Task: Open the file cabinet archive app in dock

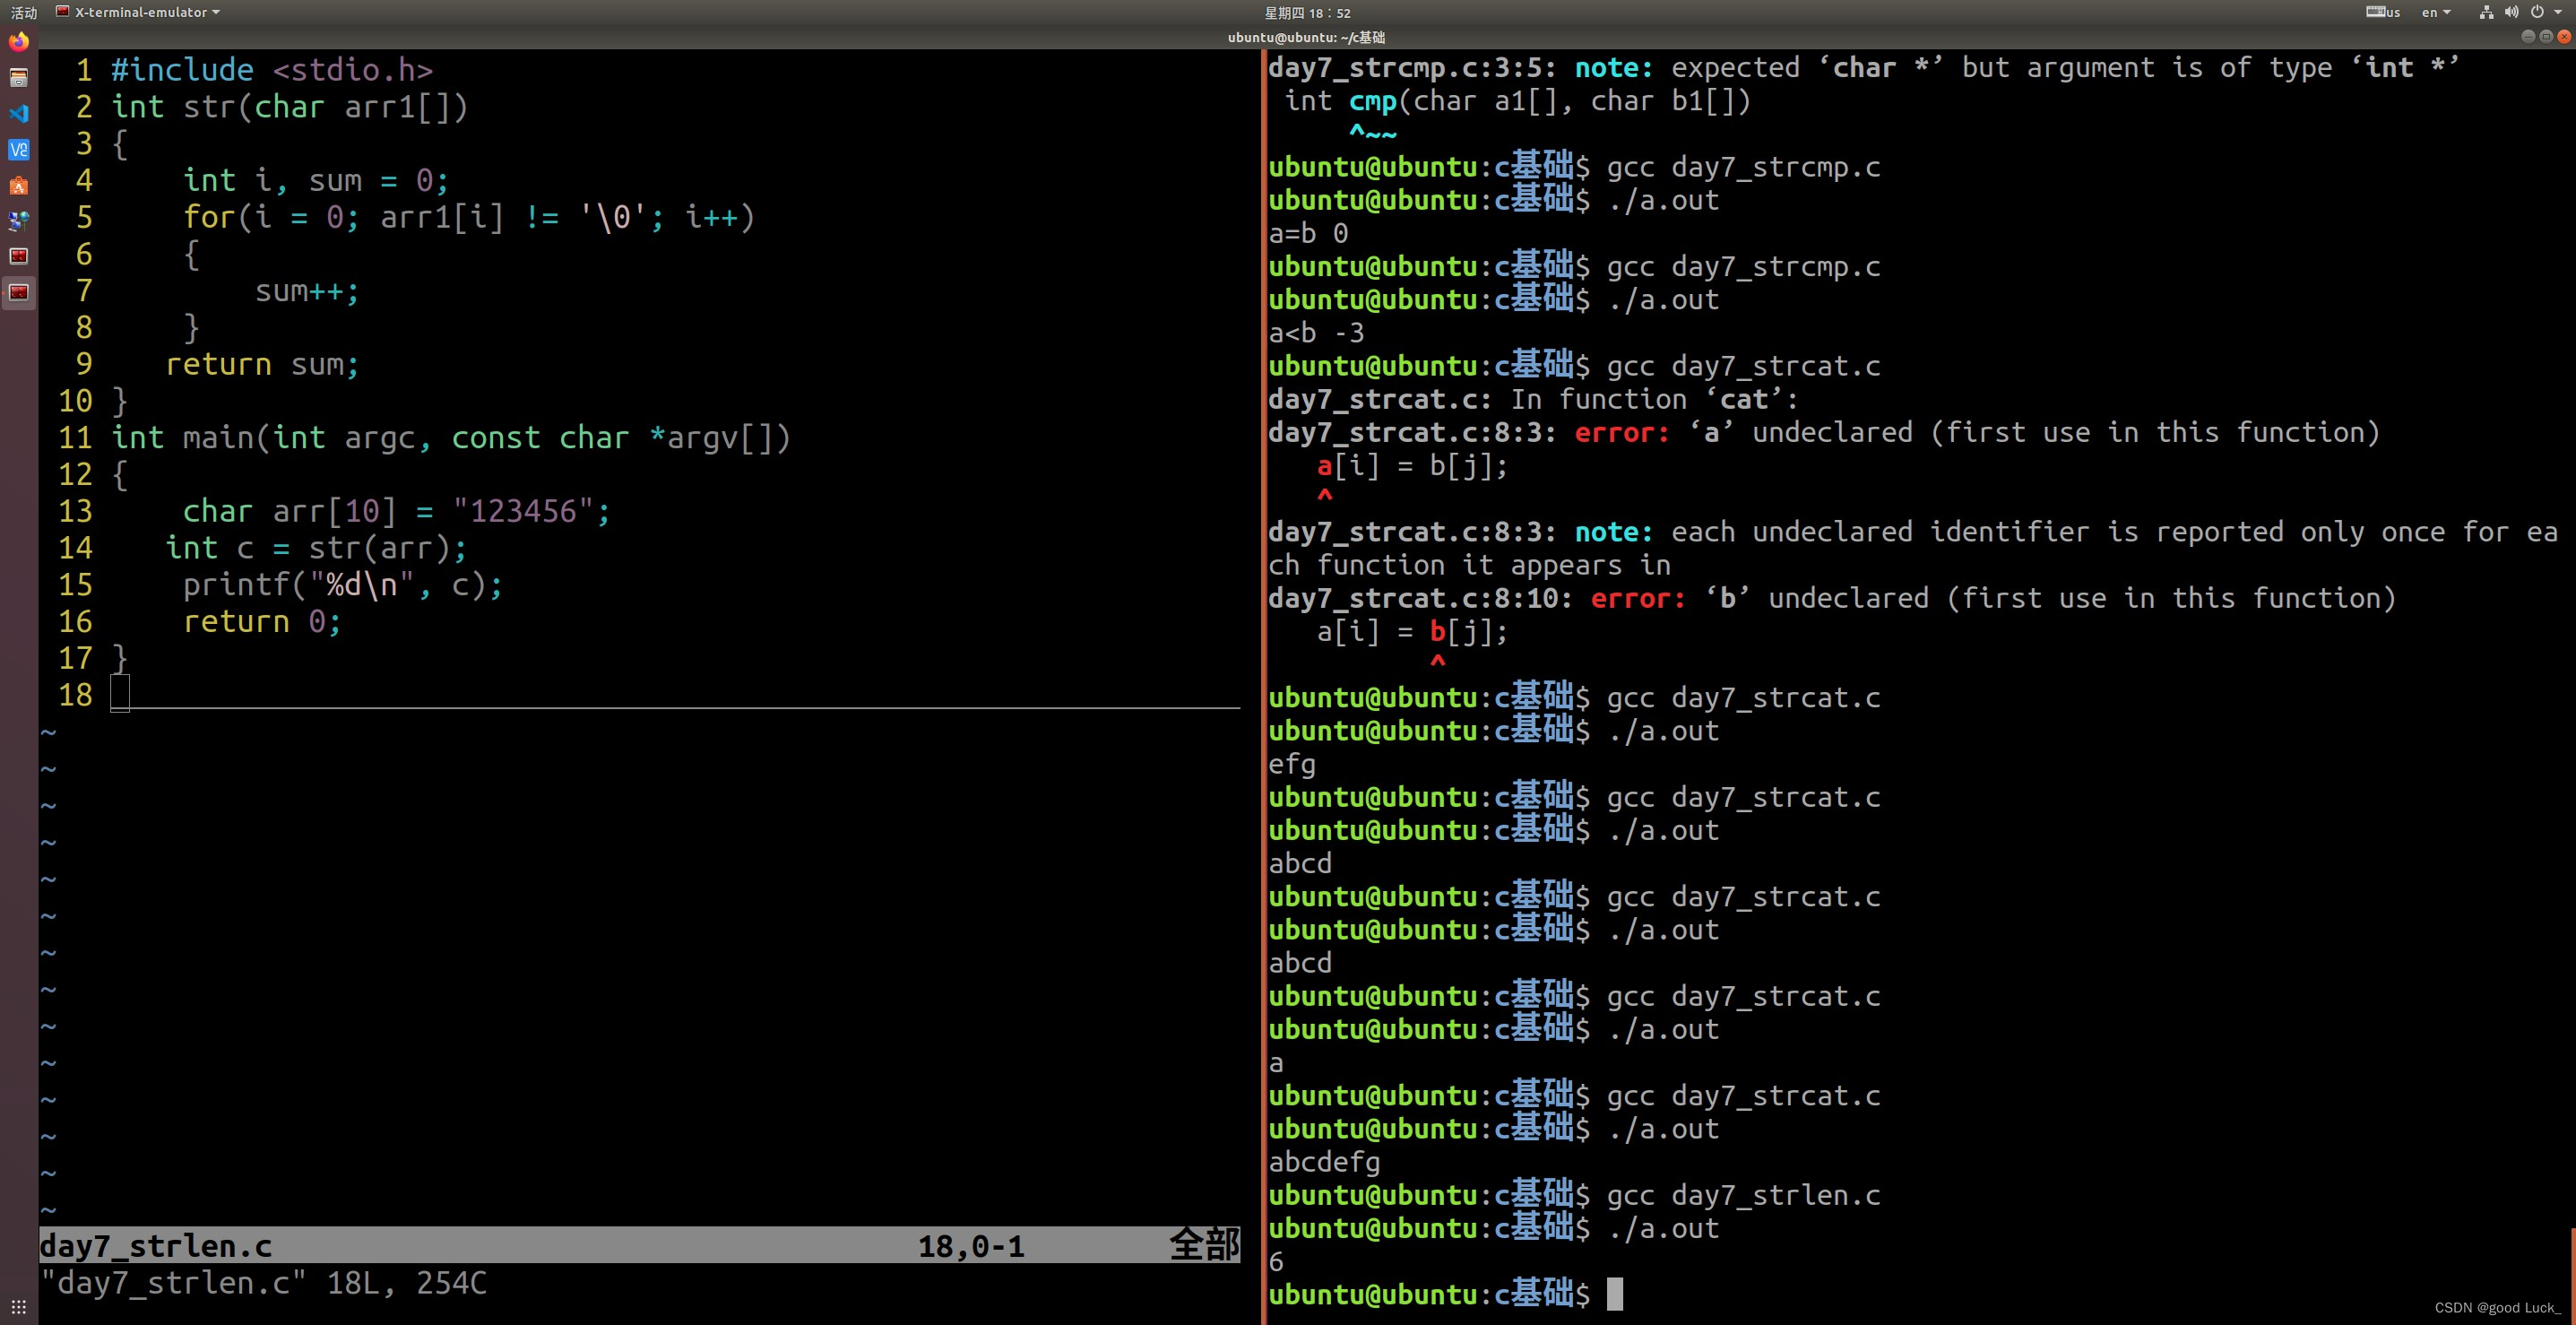Action: point(17,77)
